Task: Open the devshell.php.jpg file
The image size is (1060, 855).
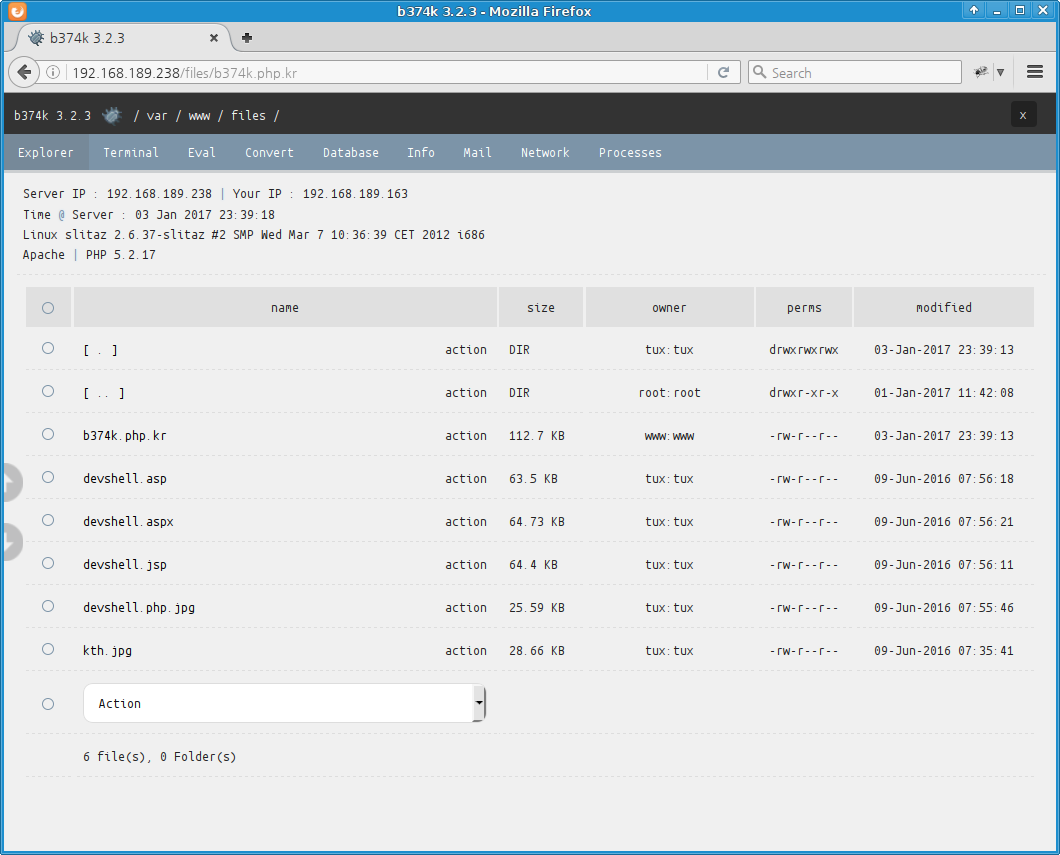Action: point(139,608)
